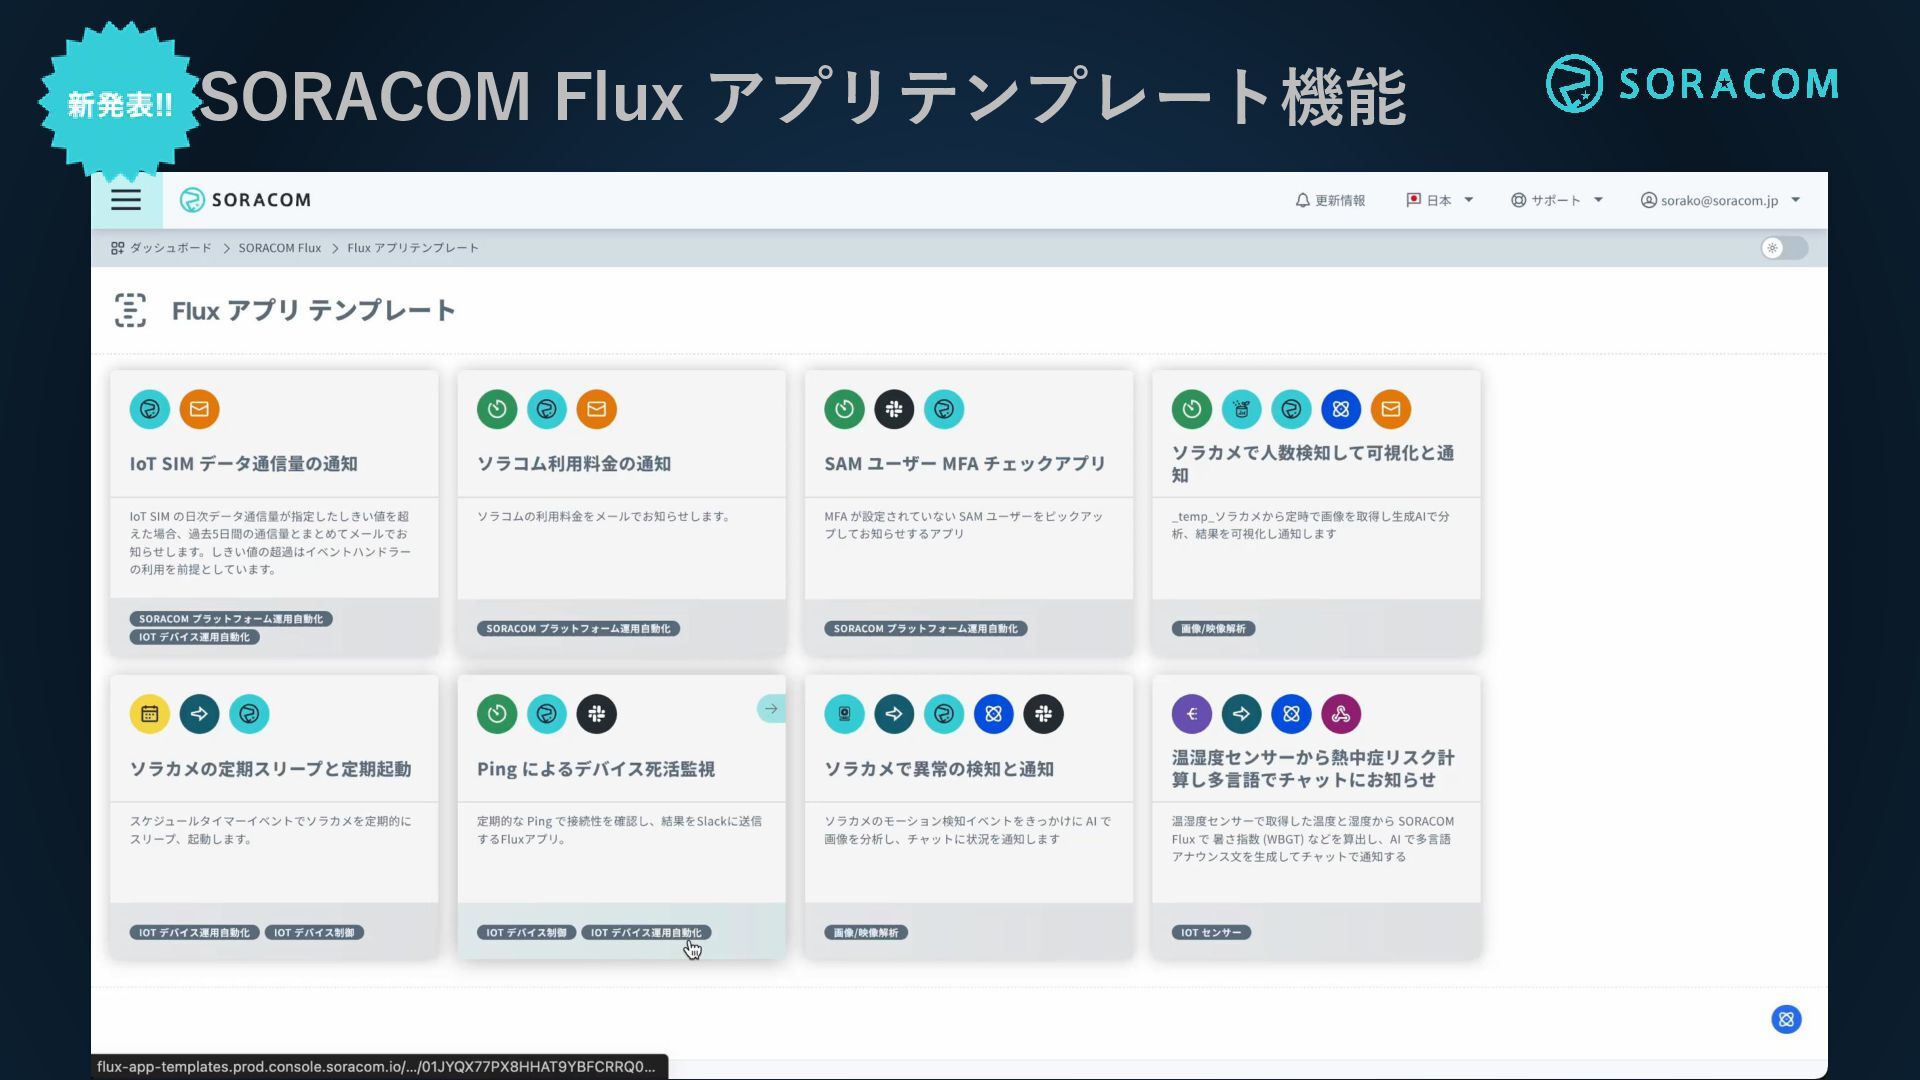Viewport: 1920px width, 1080px height.
Task: Click green timer icon on ソラコム利用料金 card
Action: (497, 409)
